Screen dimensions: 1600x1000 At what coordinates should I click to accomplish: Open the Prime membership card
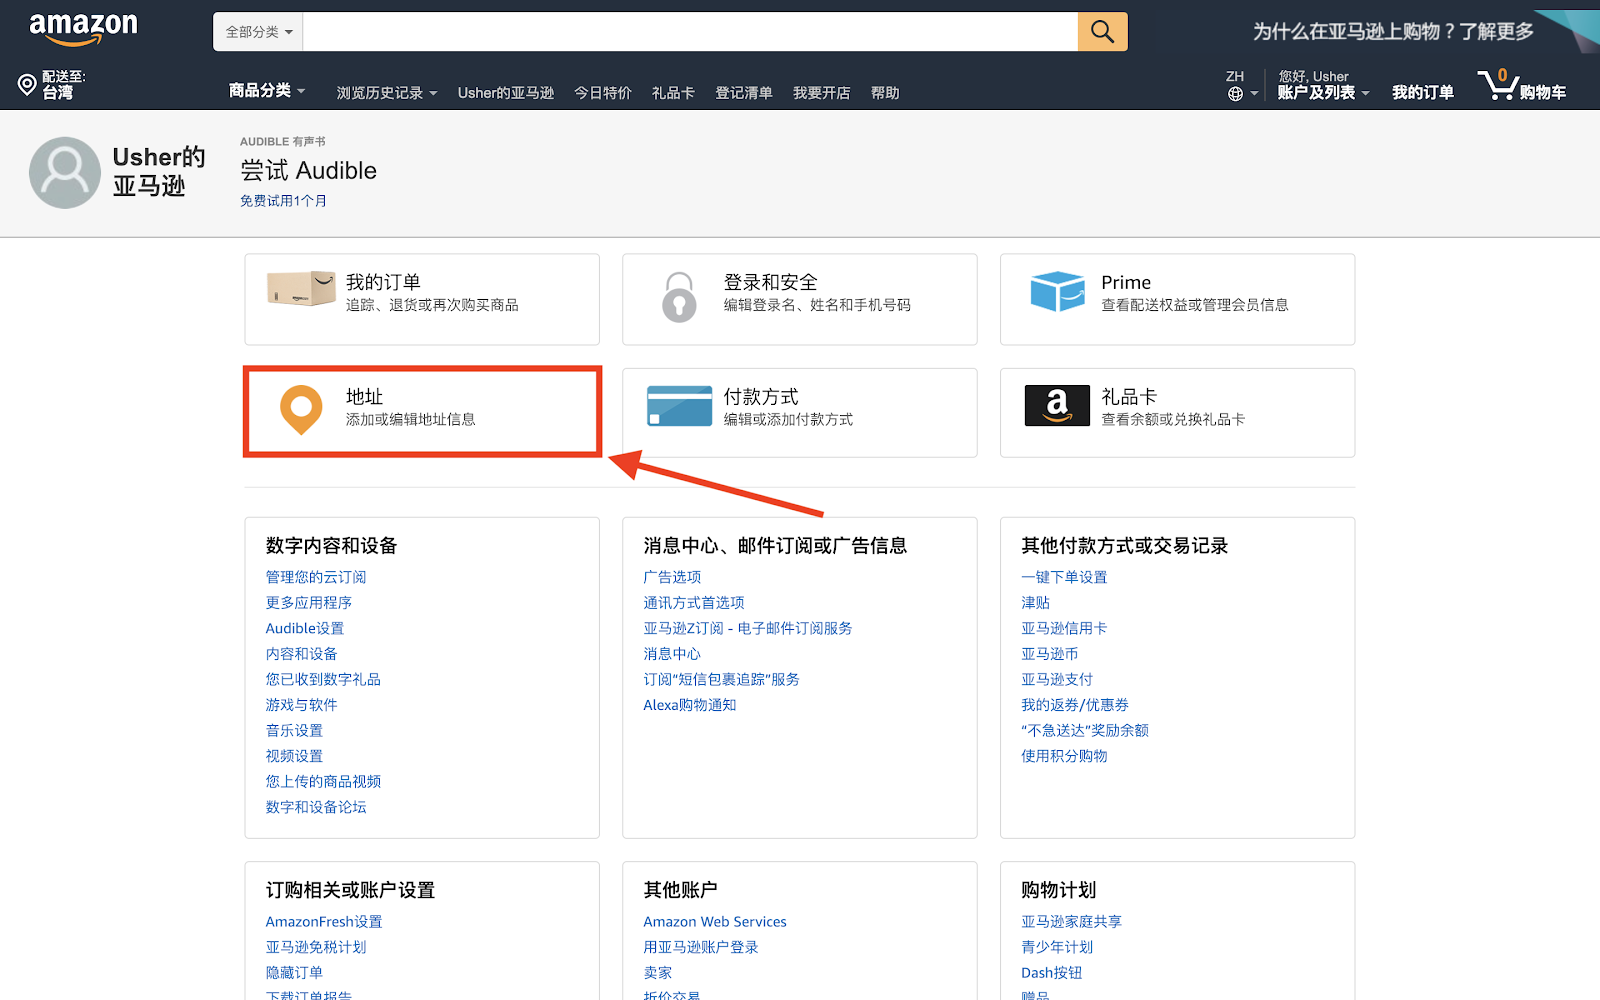(1178, 299)
